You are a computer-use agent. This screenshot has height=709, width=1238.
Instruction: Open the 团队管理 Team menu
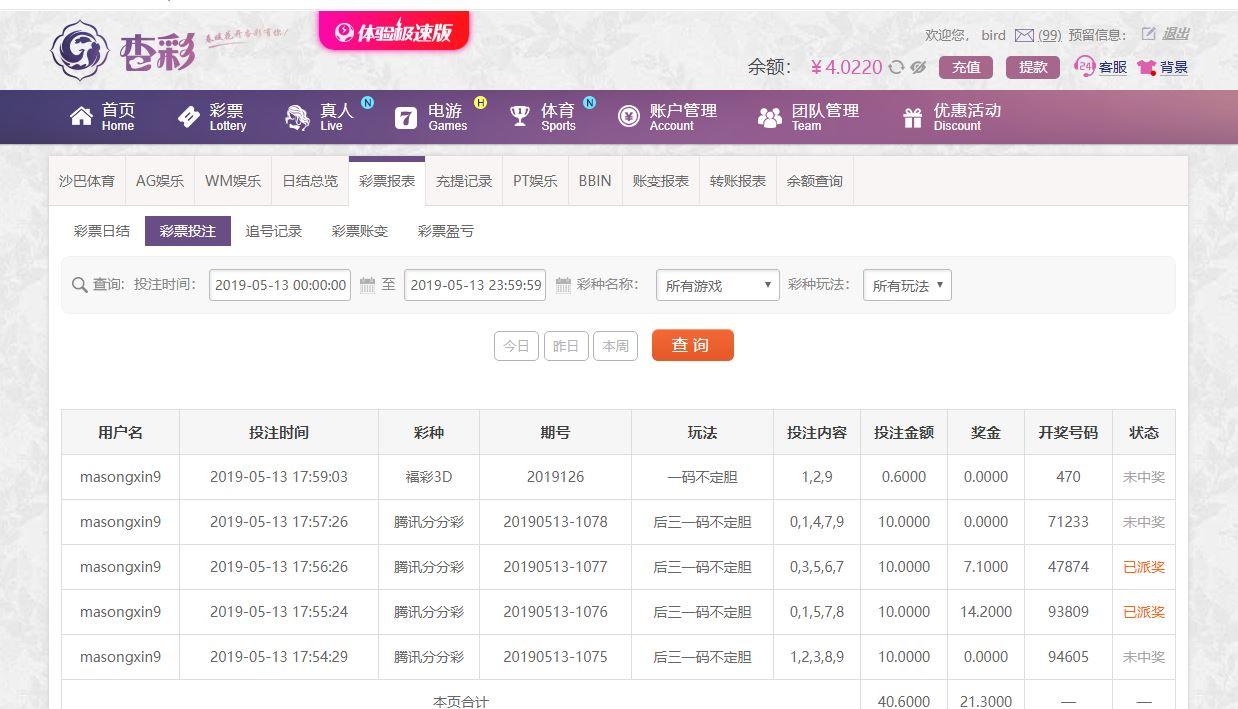808,117
